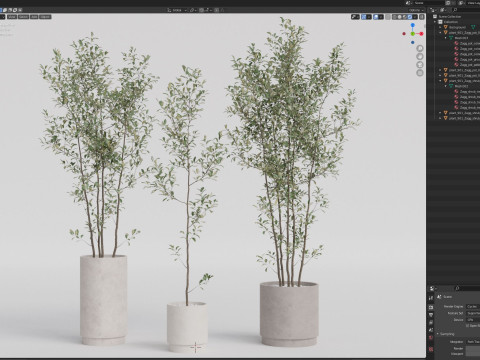This screenshot has height=360, width=480.
Task: Open the scene browse icon in top bar
Action: pyautogui.click(x=409, y=3)
